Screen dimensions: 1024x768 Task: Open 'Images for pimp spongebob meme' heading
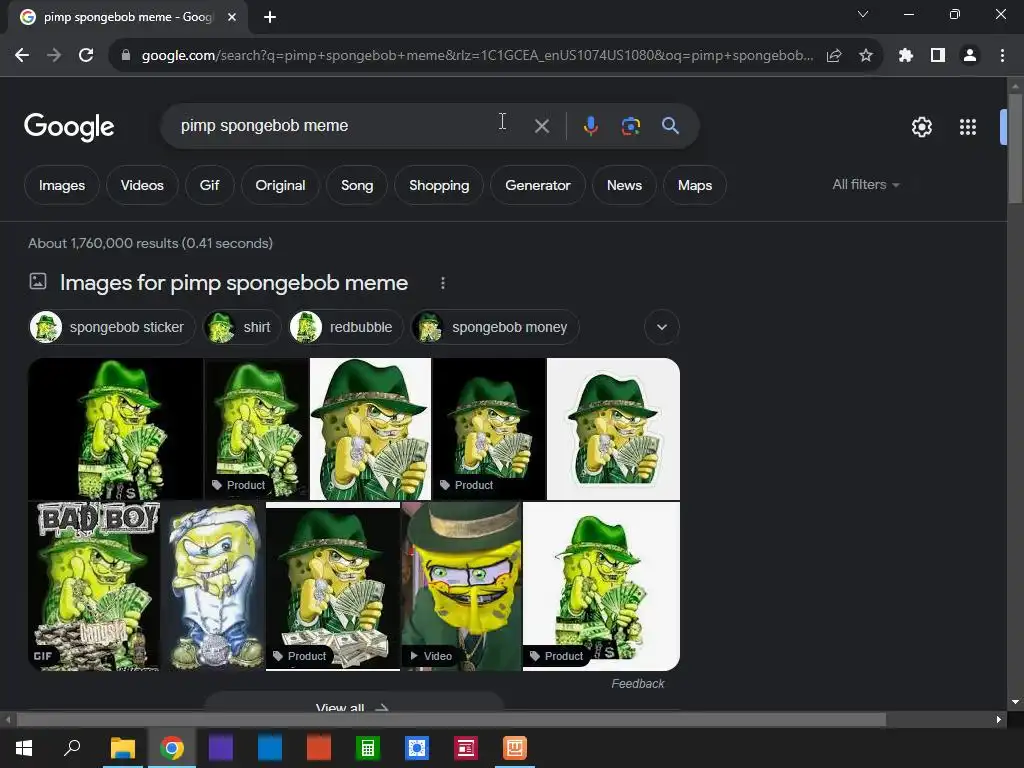(234, 283)
